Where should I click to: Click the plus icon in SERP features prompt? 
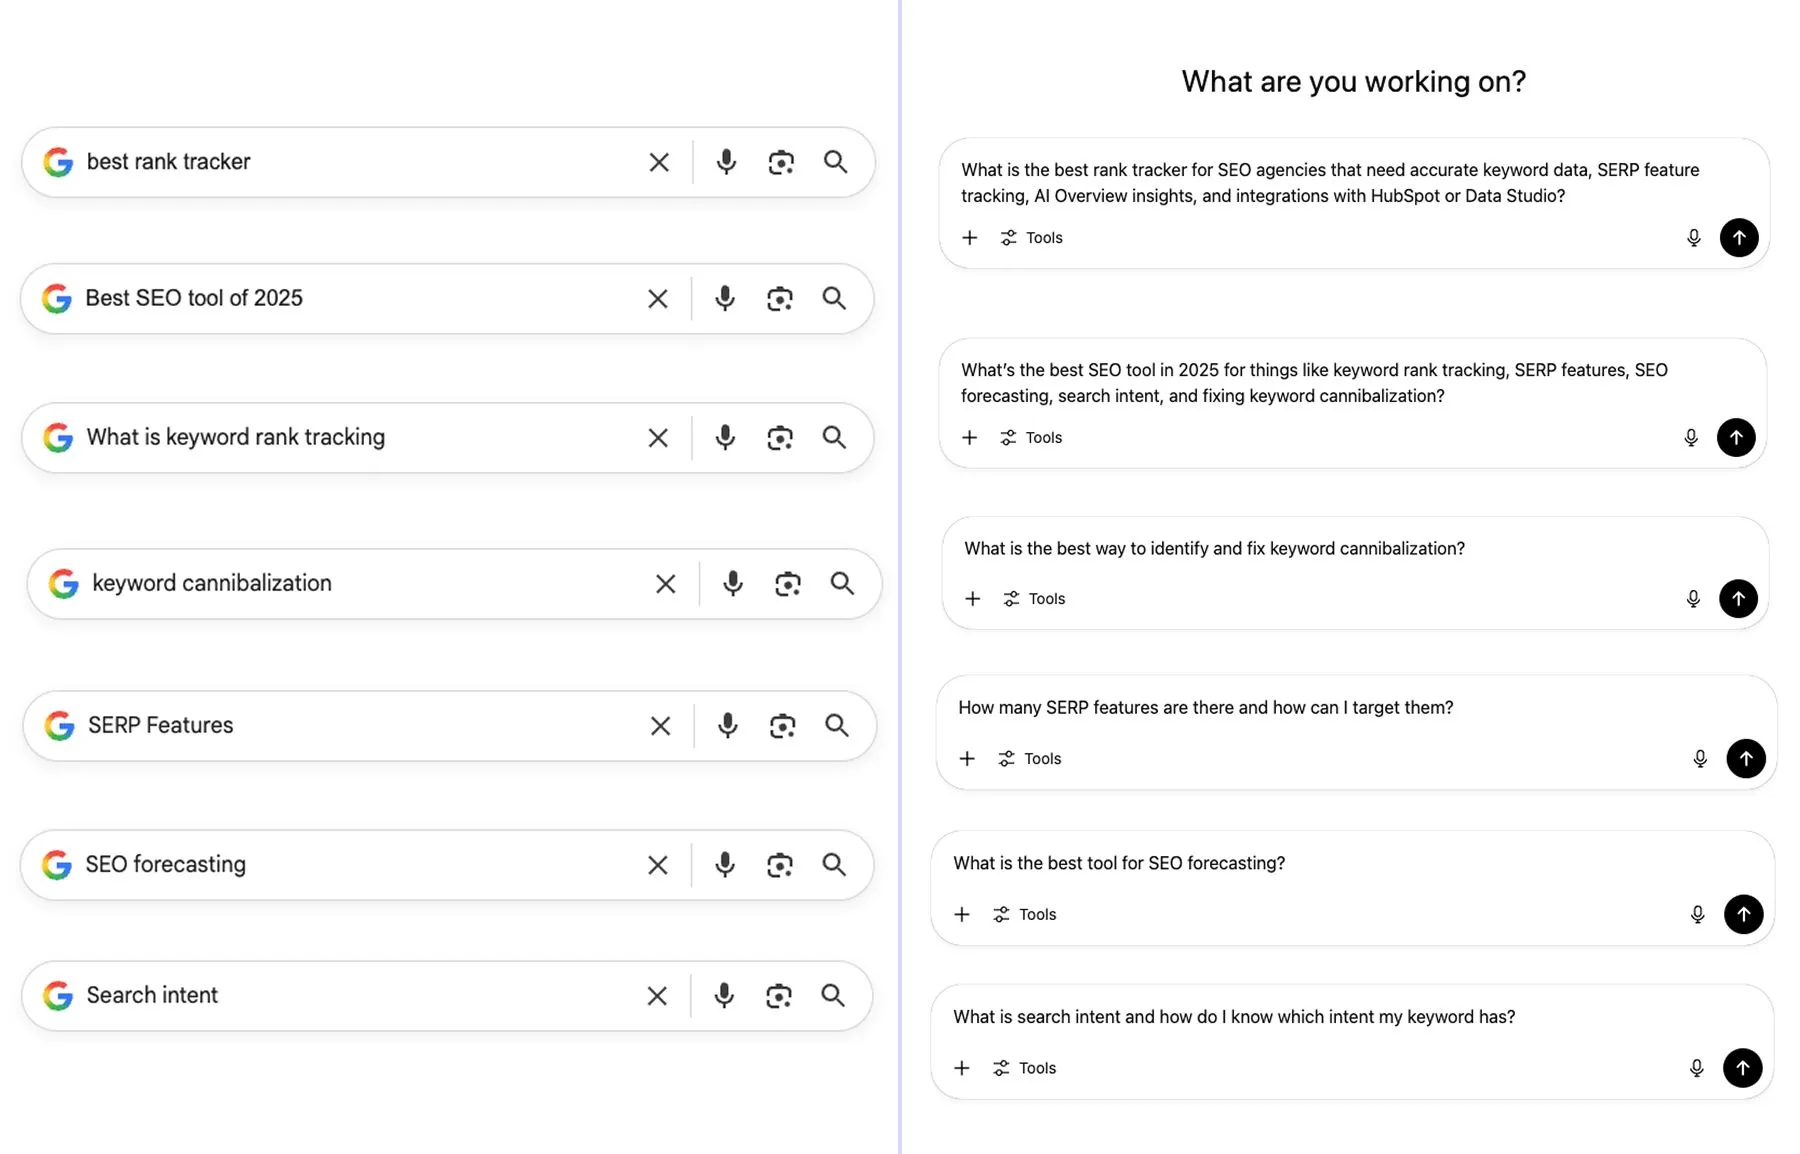click(967, 758)
